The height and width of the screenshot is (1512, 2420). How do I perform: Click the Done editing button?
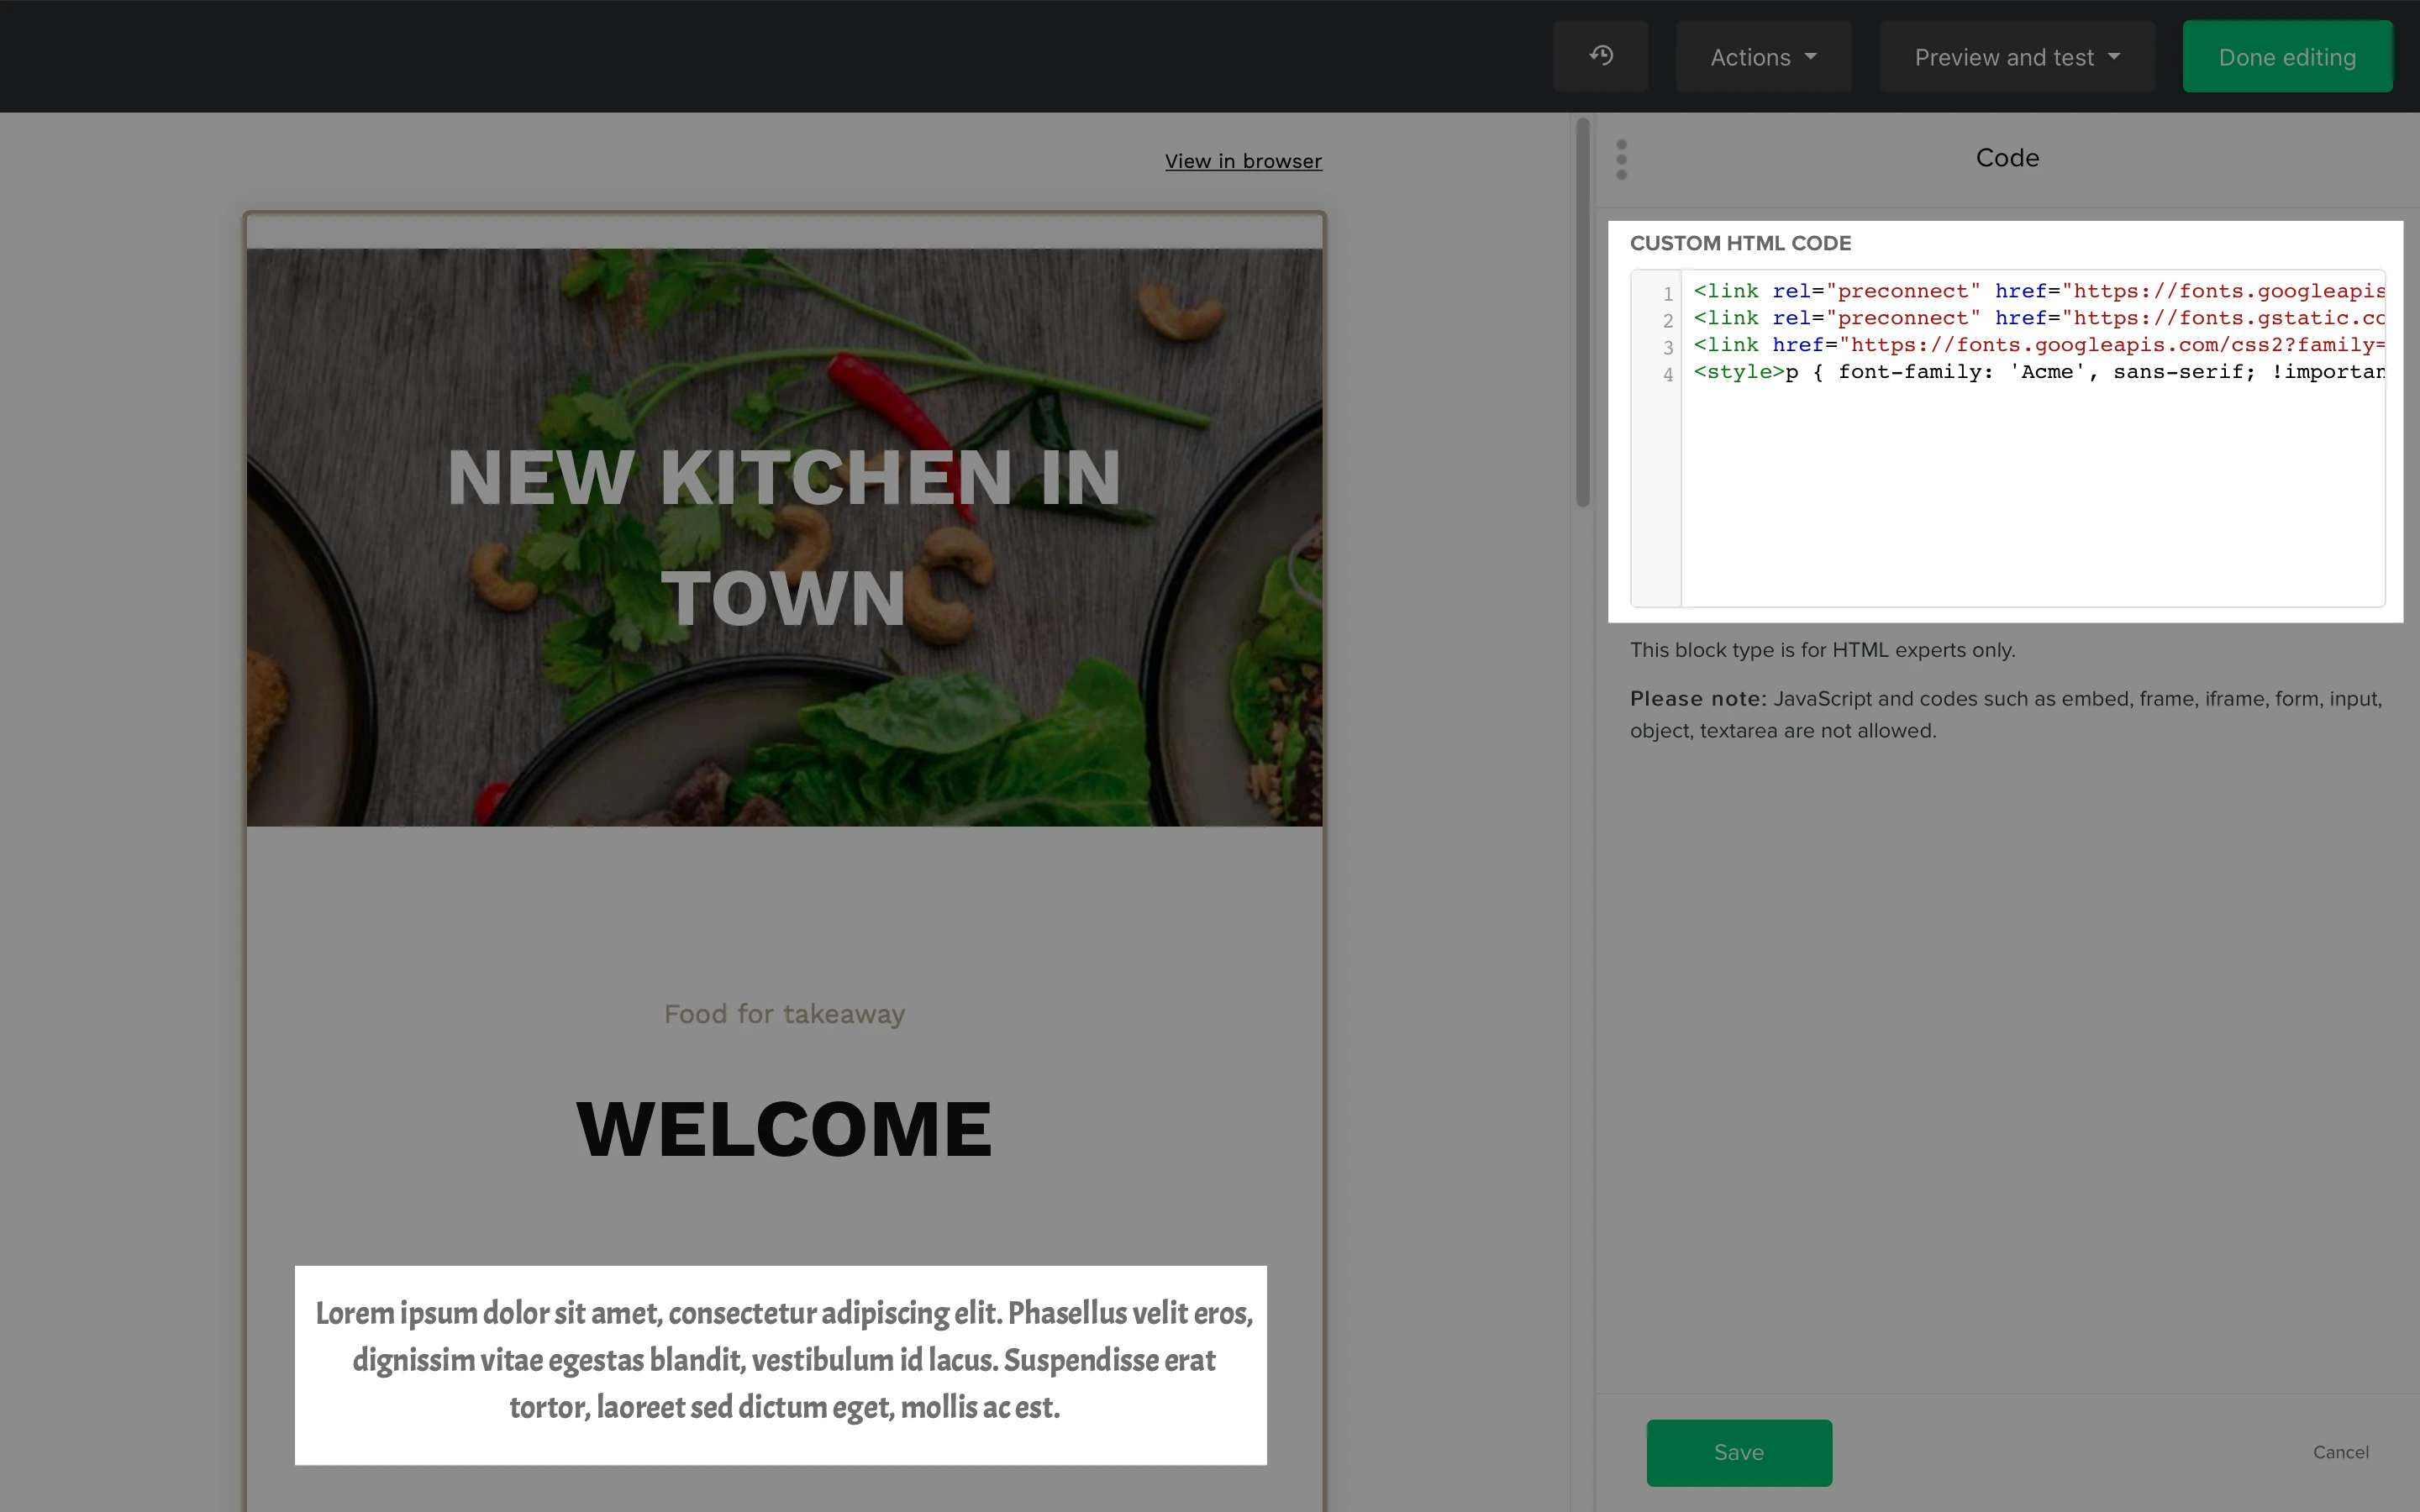(x=2286, y=57)
